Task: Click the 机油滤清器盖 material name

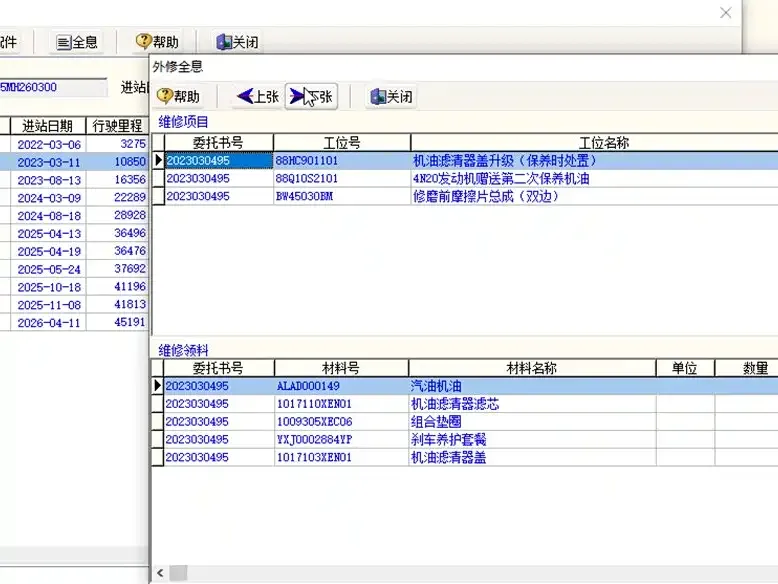Action: [x=449, y=457]
